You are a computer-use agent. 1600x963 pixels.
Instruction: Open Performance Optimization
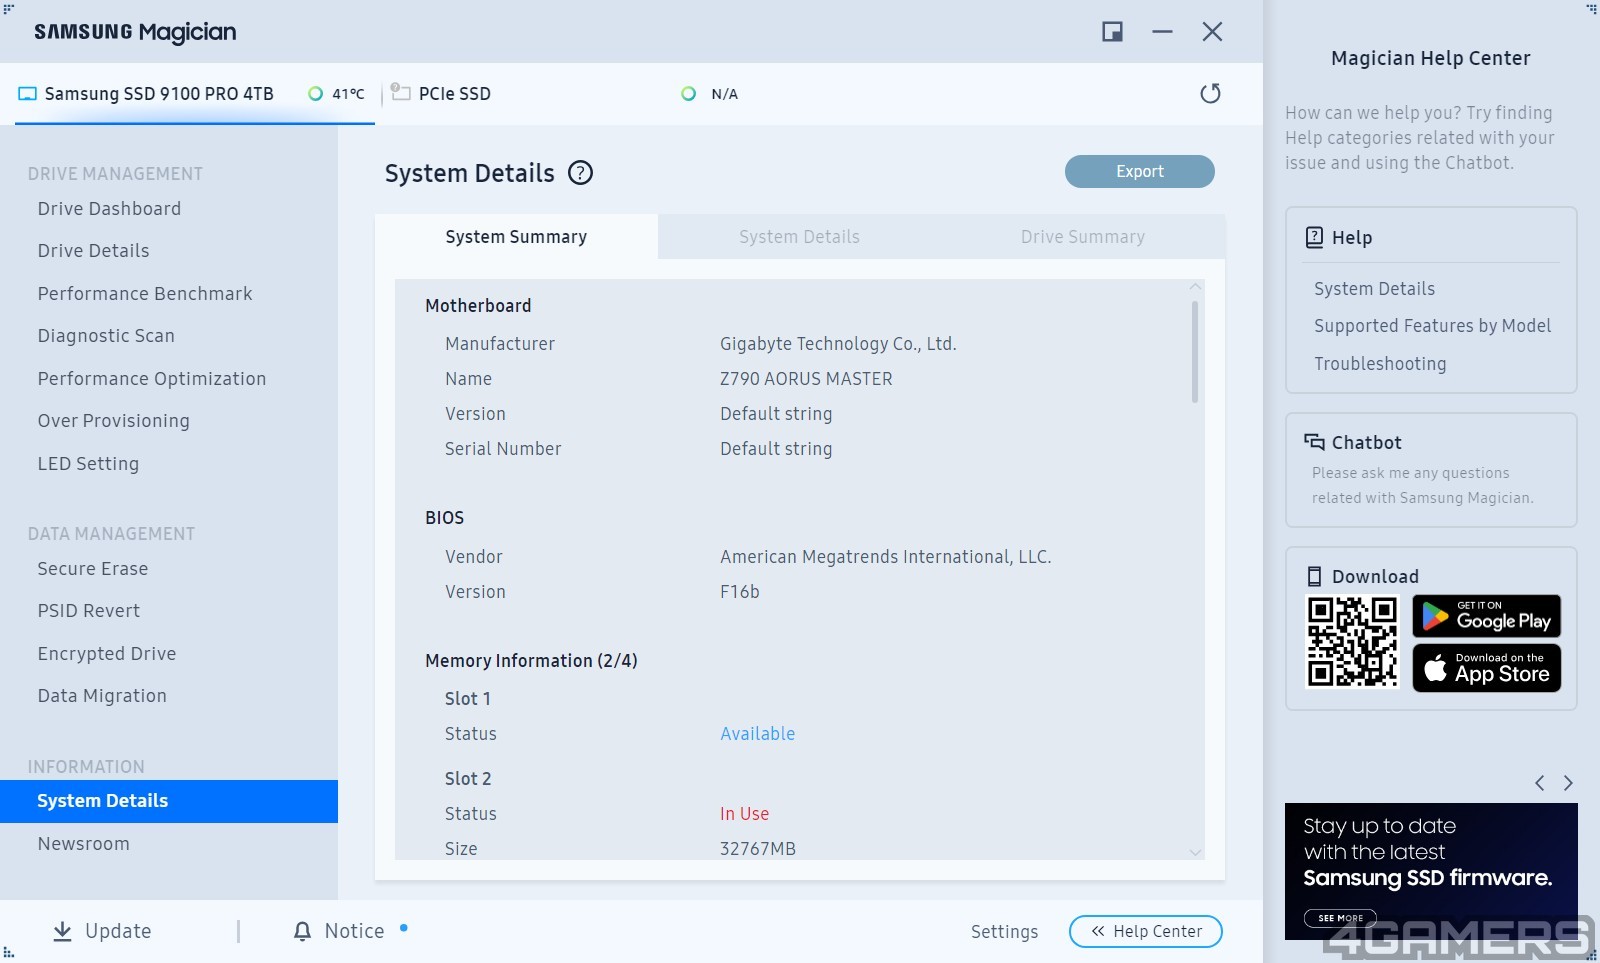pyautogui.click(x=152, y=378)
